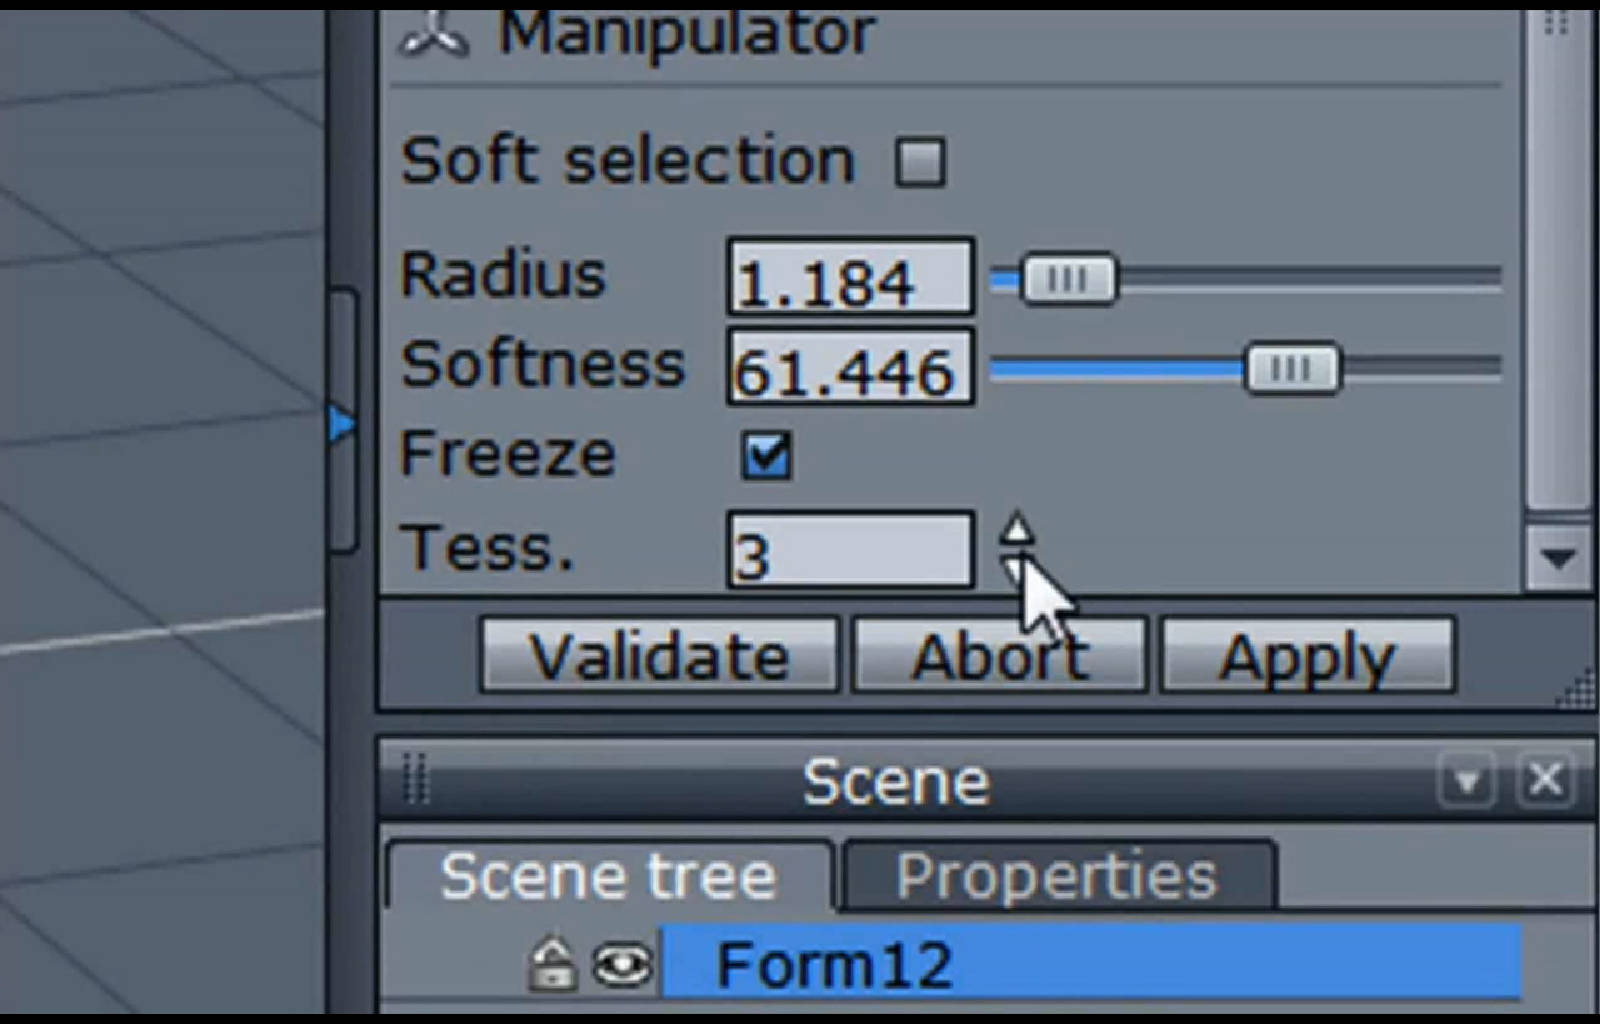Click the resize grip below Apply
This screenshot has height=1024, width=1600.
1576,690
